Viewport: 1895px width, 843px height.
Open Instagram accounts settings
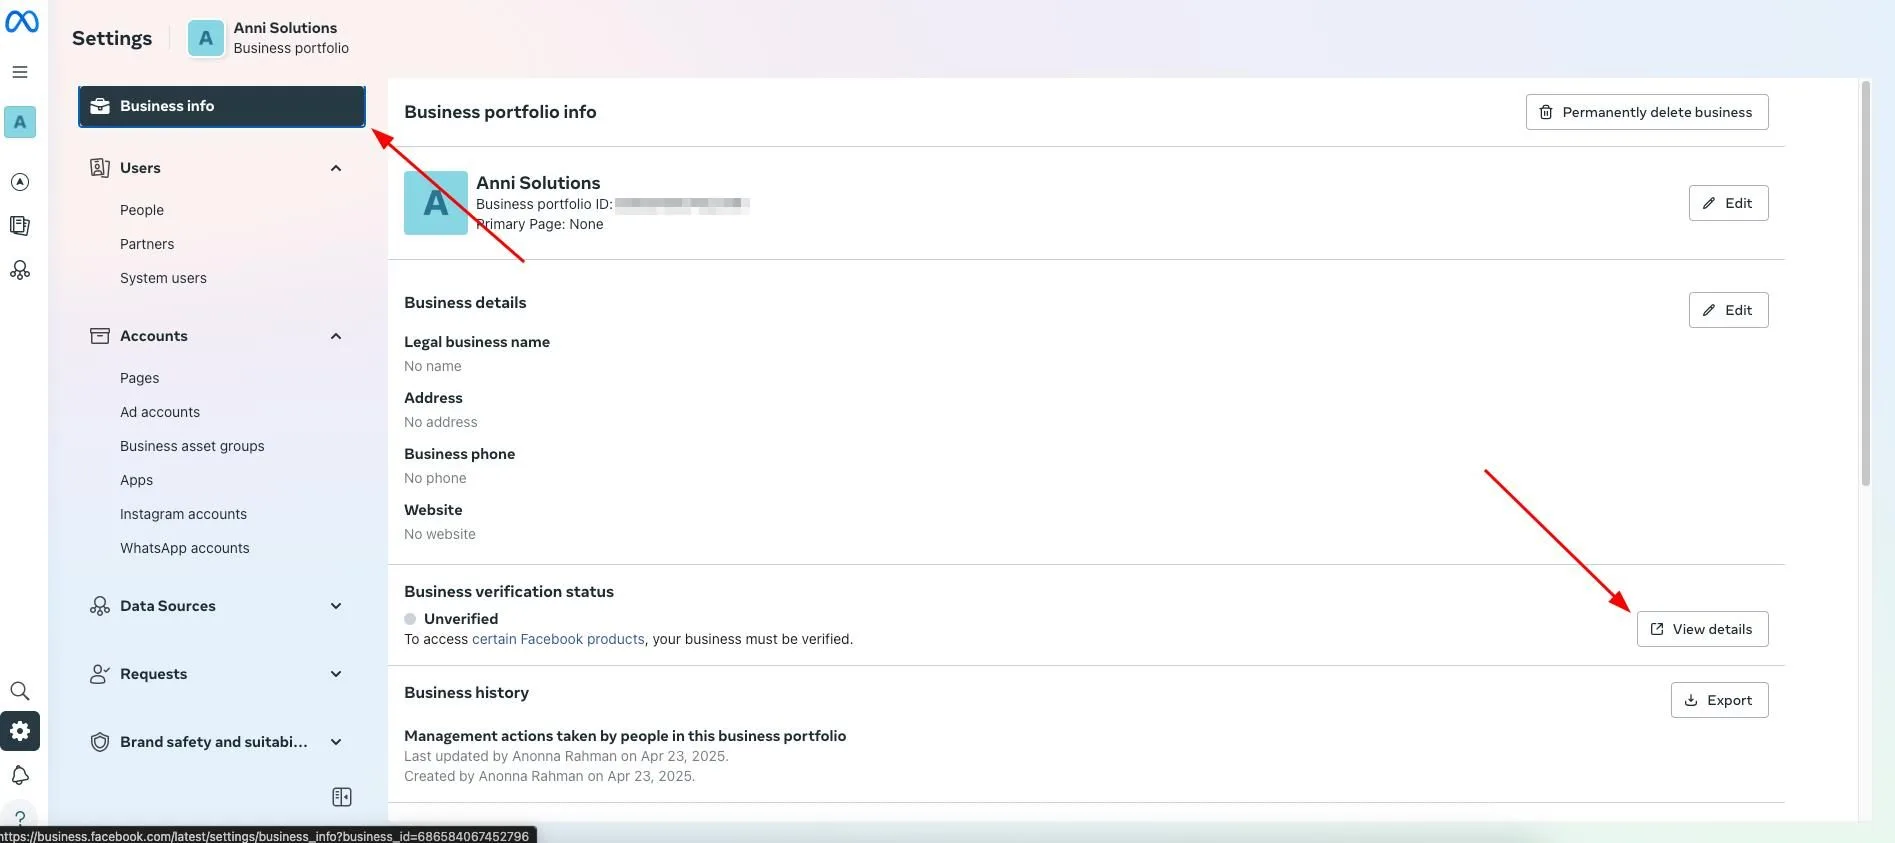coord(183,514)
